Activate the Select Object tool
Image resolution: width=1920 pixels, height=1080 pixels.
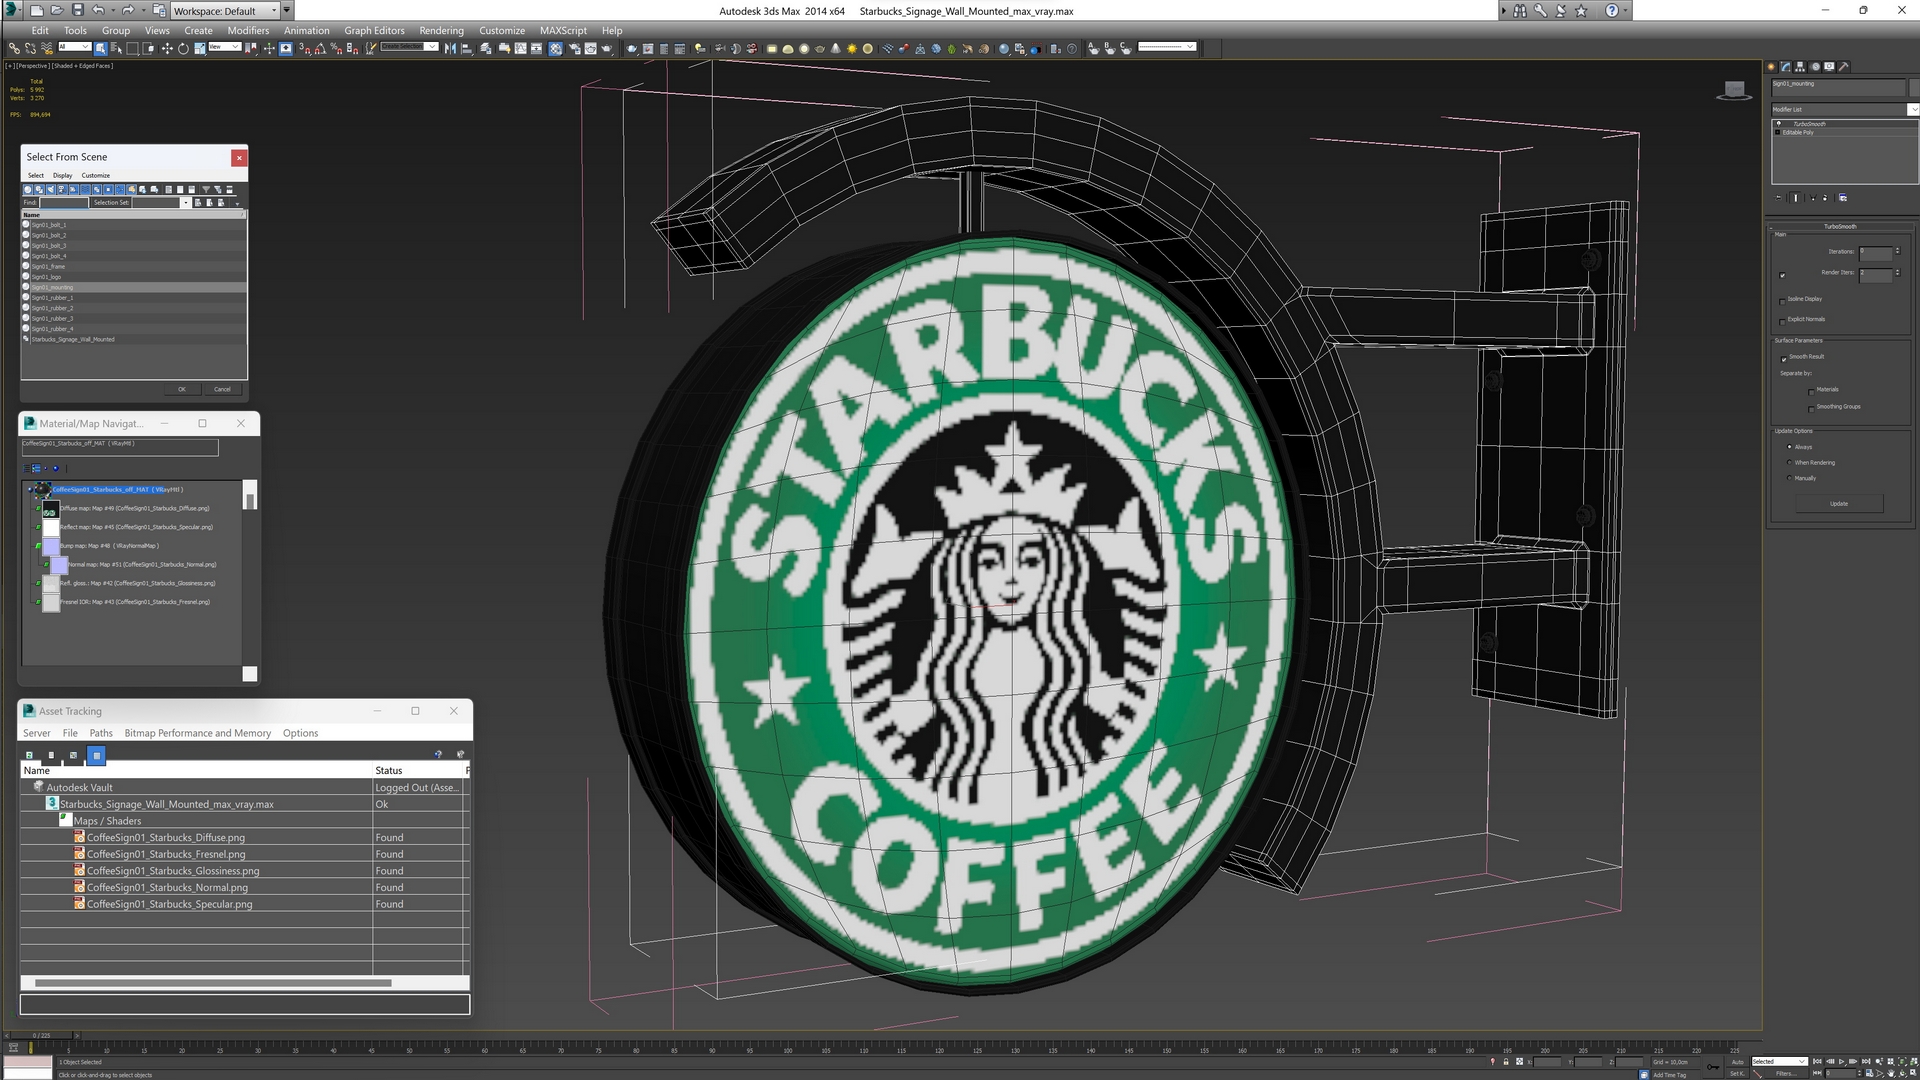(100, 48)
